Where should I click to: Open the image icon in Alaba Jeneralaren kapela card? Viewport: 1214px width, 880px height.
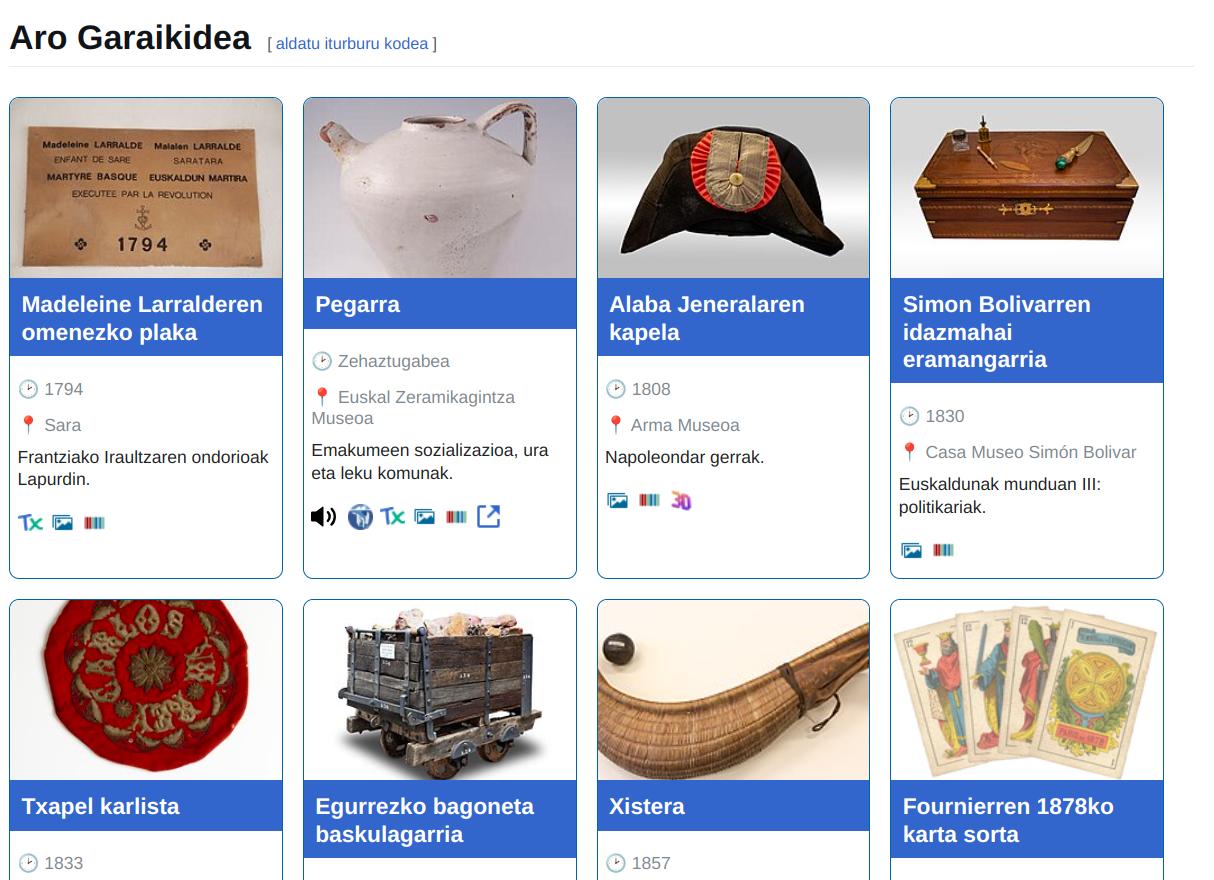(617, 500)
